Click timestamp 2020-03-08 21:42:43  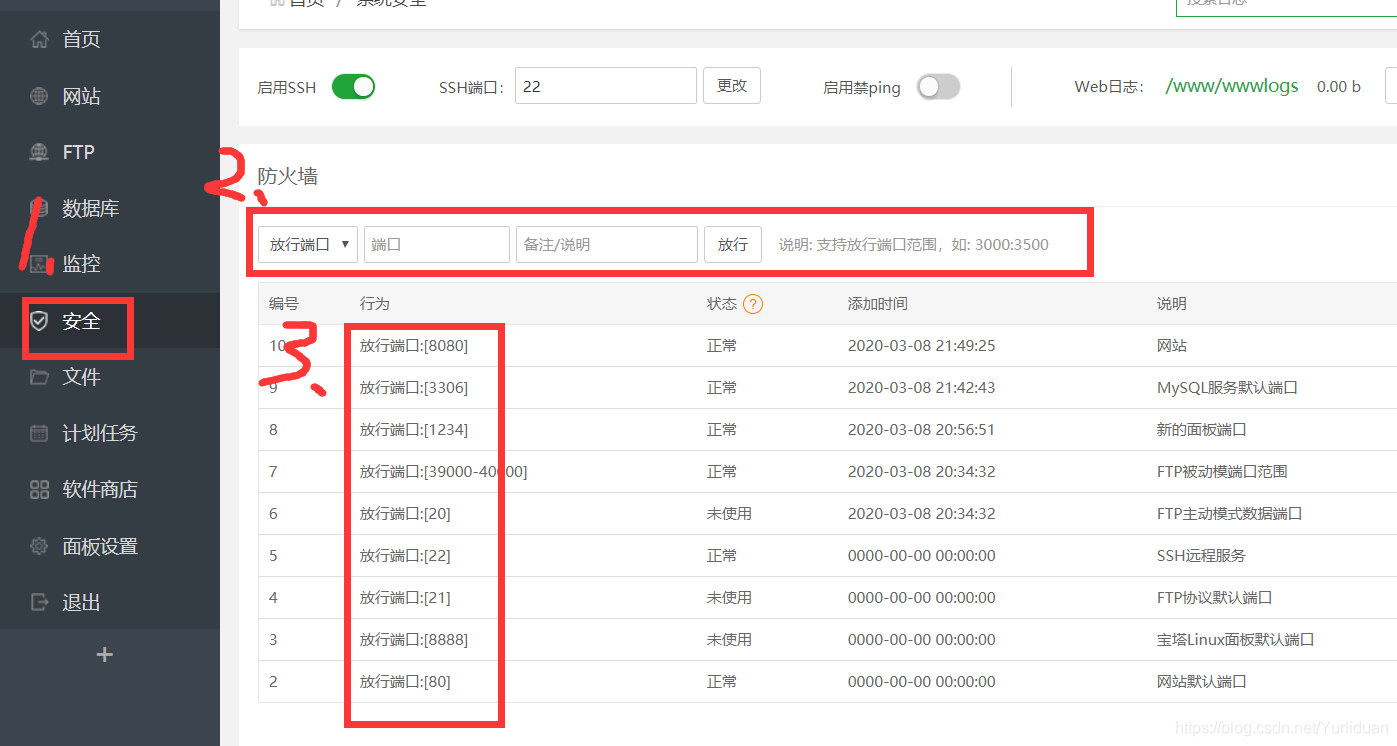click(x=921, y=388)
